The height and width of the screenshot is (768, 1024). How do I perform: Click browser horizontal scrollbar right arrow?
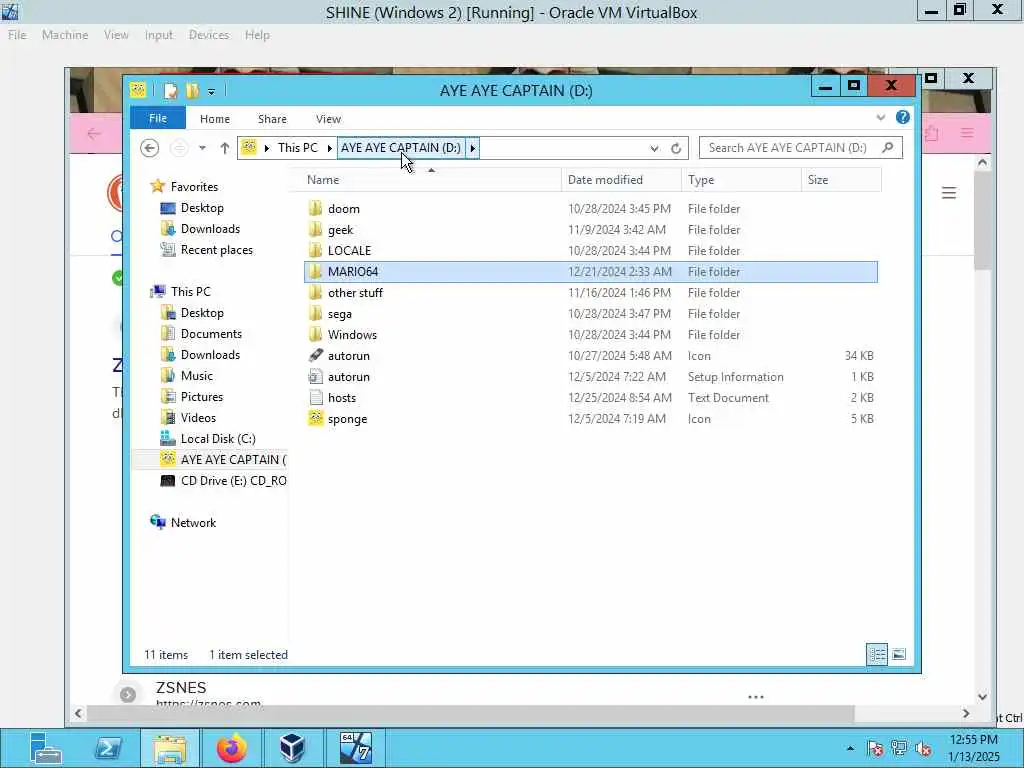[966, 713]
